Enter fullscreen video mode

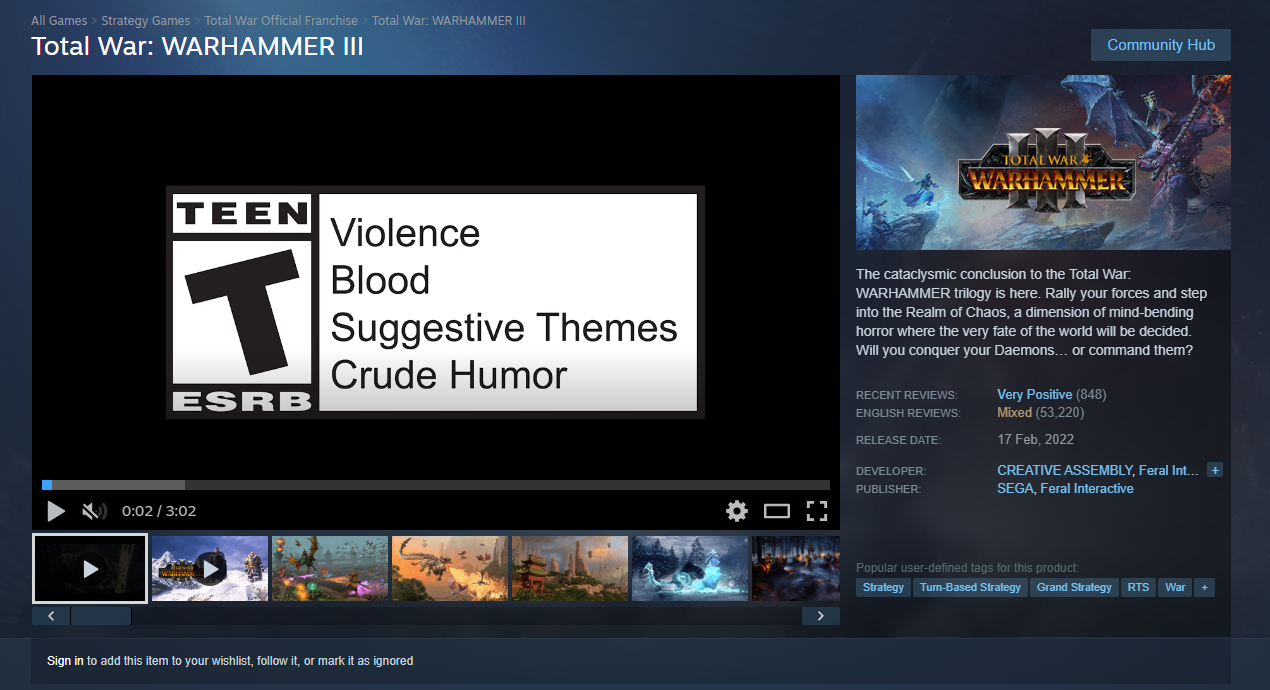pyautogui.click(x=817, y=511)
